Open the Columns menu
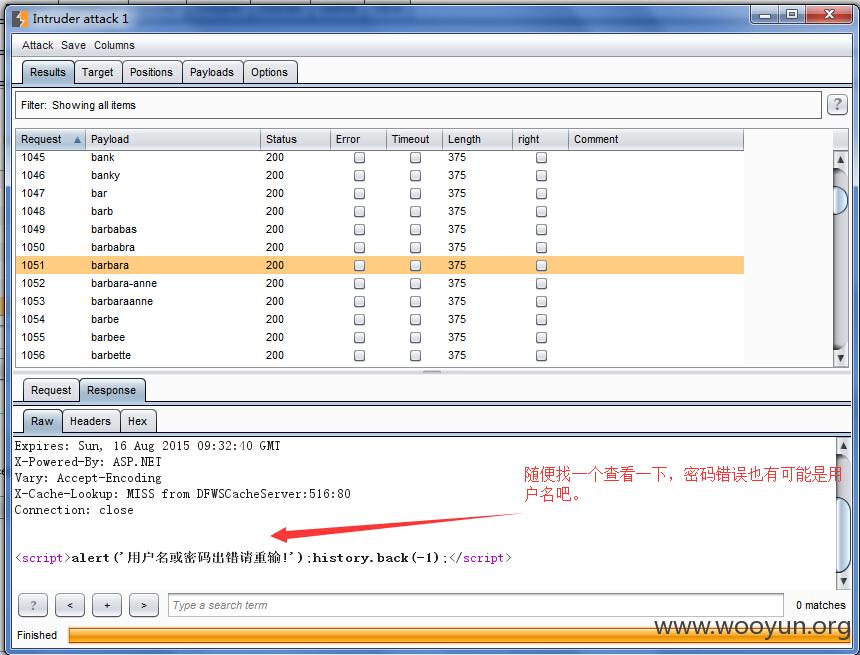 [114, 45]
